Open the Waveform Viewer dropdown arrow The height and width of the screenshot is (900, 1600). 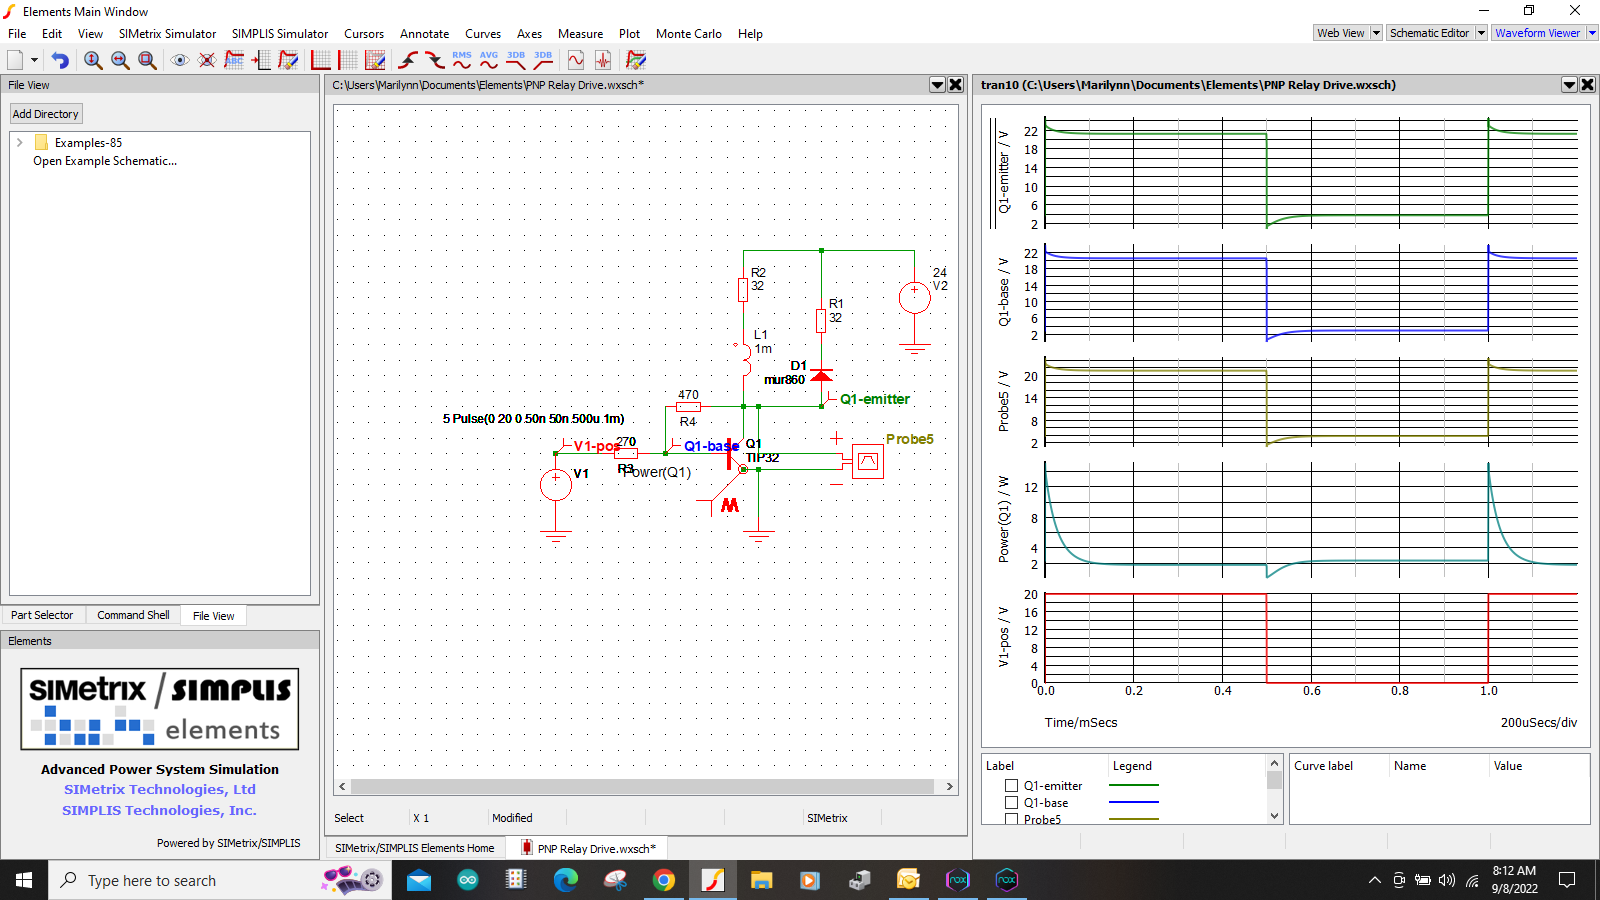tap(1592, 33)
